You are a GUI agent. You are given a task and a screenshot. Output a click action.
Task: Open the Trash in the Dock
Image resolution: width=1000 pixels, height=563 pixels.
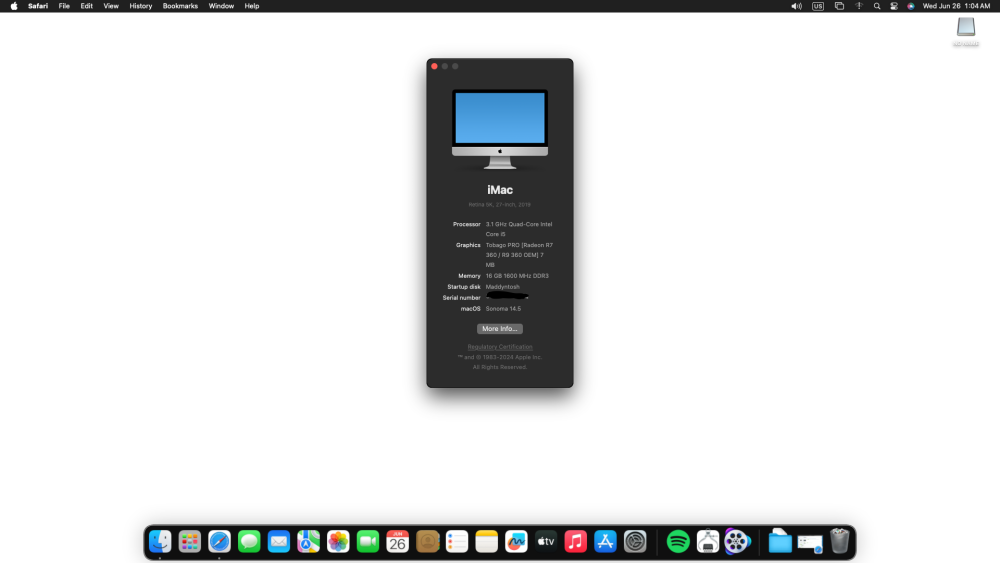tap(840, 541)
